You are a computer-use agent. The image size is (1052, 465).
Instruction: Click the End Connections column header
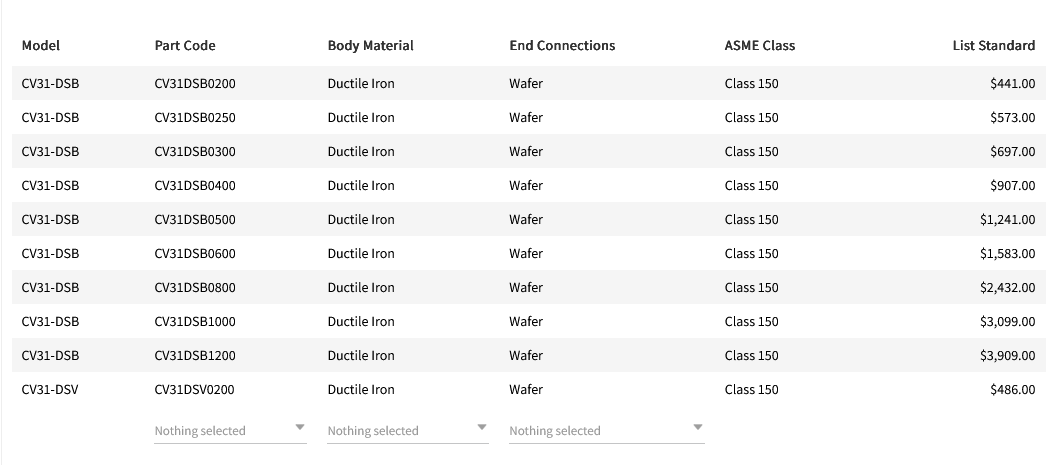(x=562, y=45)
